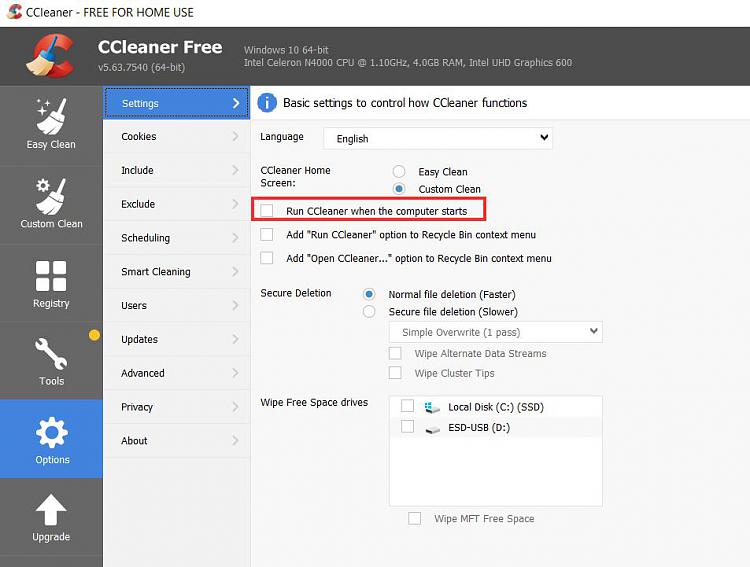Open the Updates options page
The image size is (750, 567).
(x=176, y=339)
